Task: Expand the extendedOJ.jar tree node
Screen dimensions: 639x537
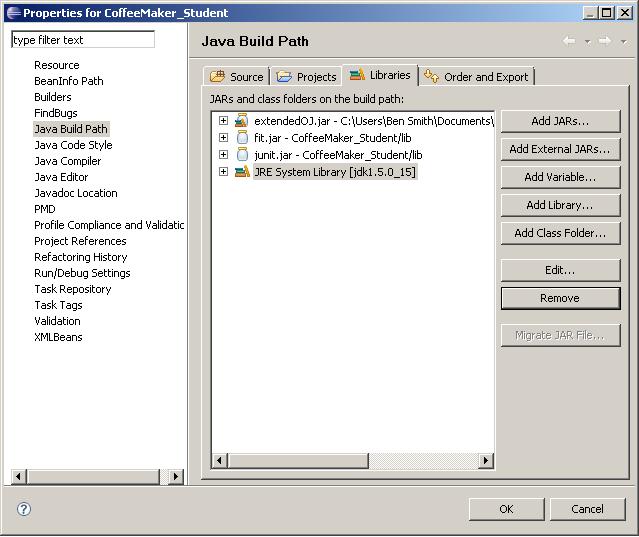Action: [x=223, y=121]
